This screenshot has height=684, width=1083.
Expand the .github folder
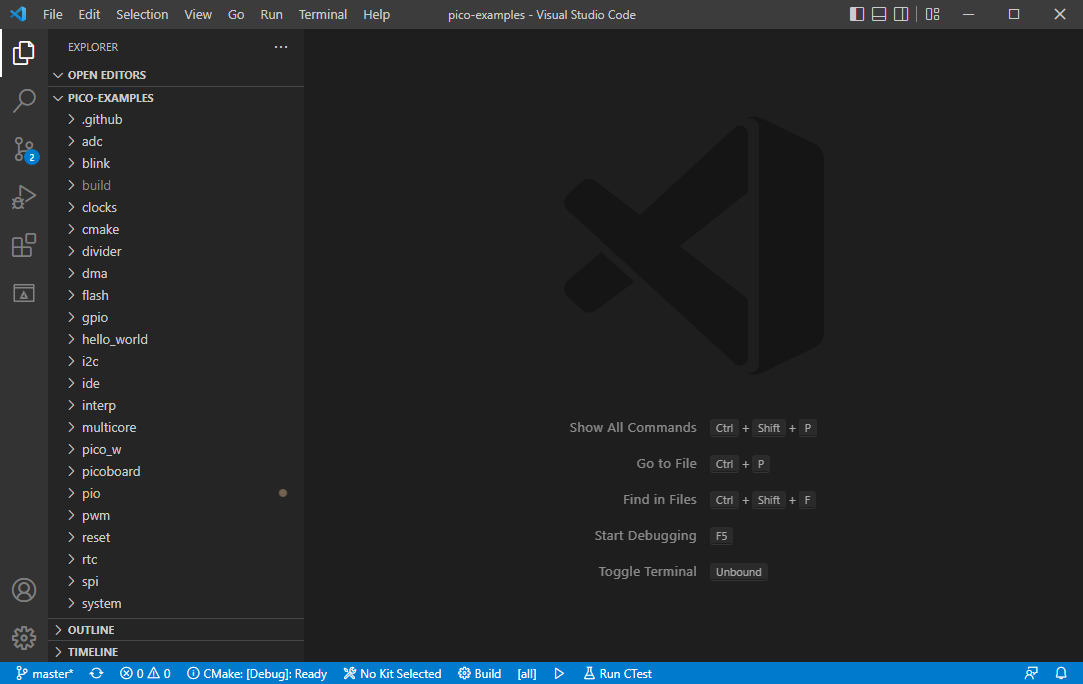(176, 120)
